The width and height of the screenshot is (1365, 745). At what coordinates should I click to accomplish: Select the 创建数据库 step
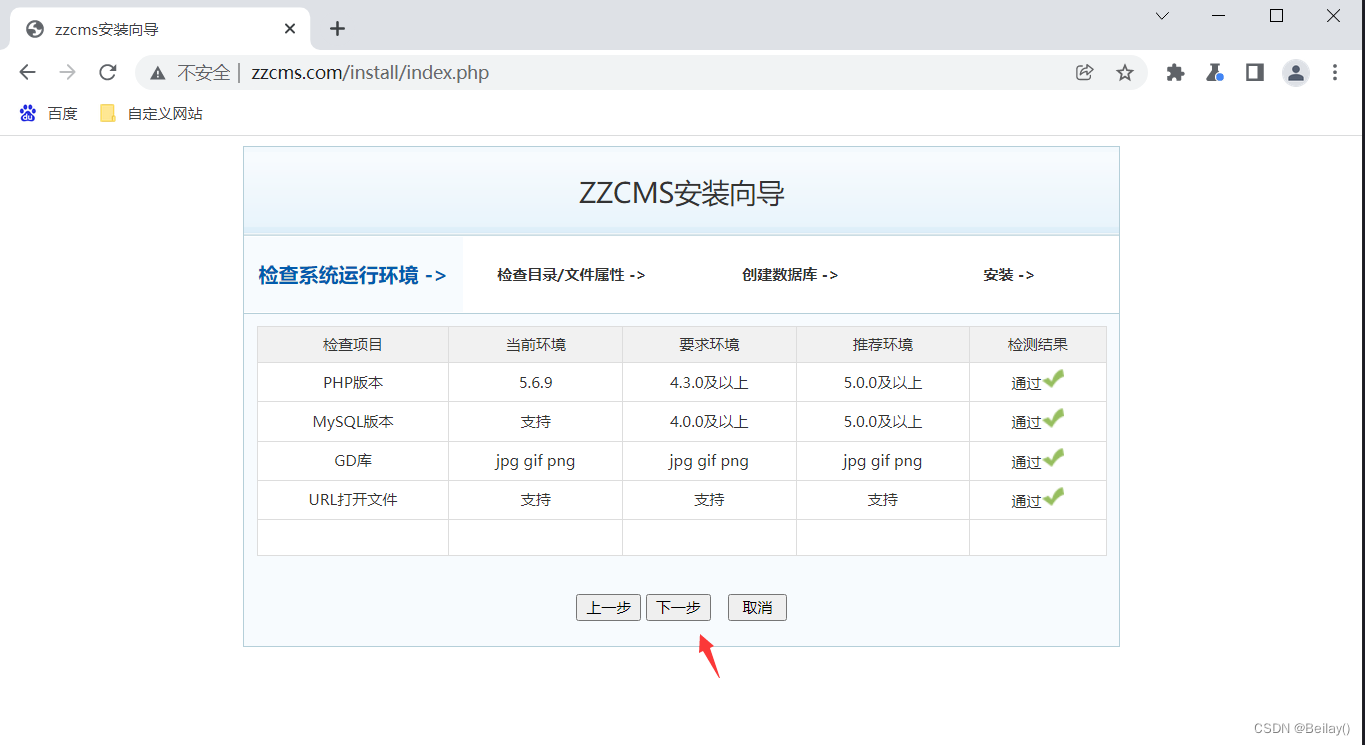click(x=790, y=275)
